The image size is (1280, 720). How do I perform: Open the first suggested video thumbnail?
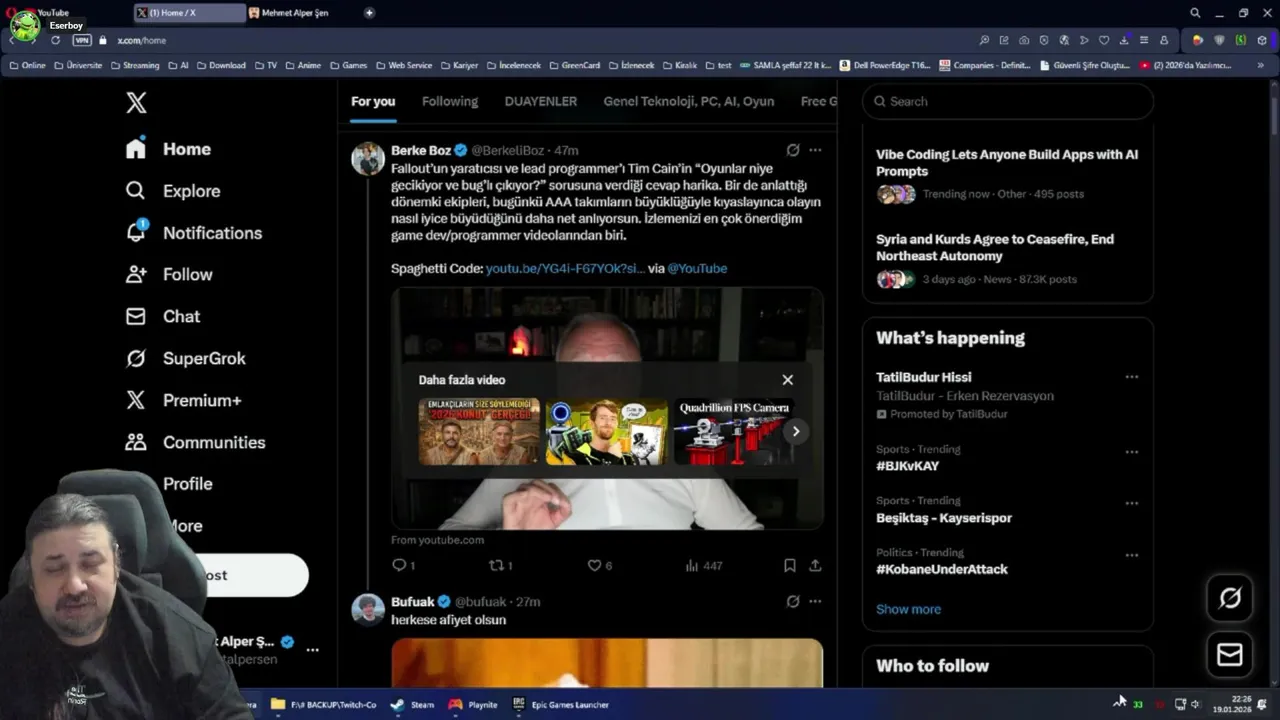pos(479,431)
